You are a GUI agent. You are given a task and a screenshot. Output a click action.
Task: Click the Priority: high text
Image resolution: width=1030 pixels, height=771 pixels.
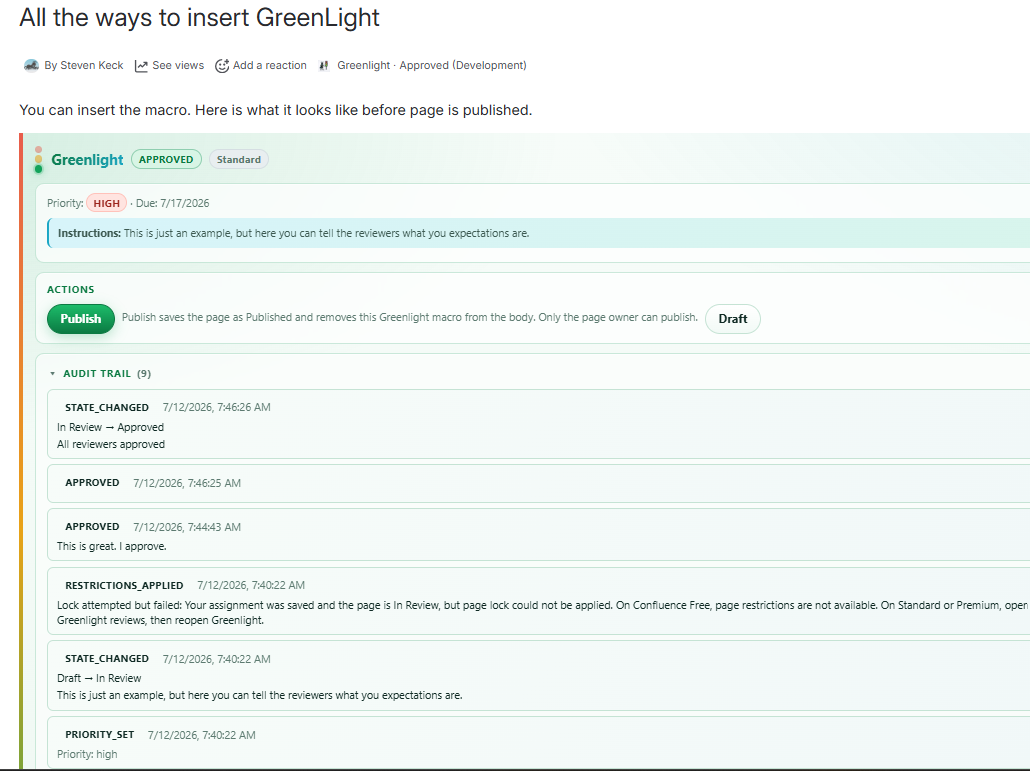[87, 755]
